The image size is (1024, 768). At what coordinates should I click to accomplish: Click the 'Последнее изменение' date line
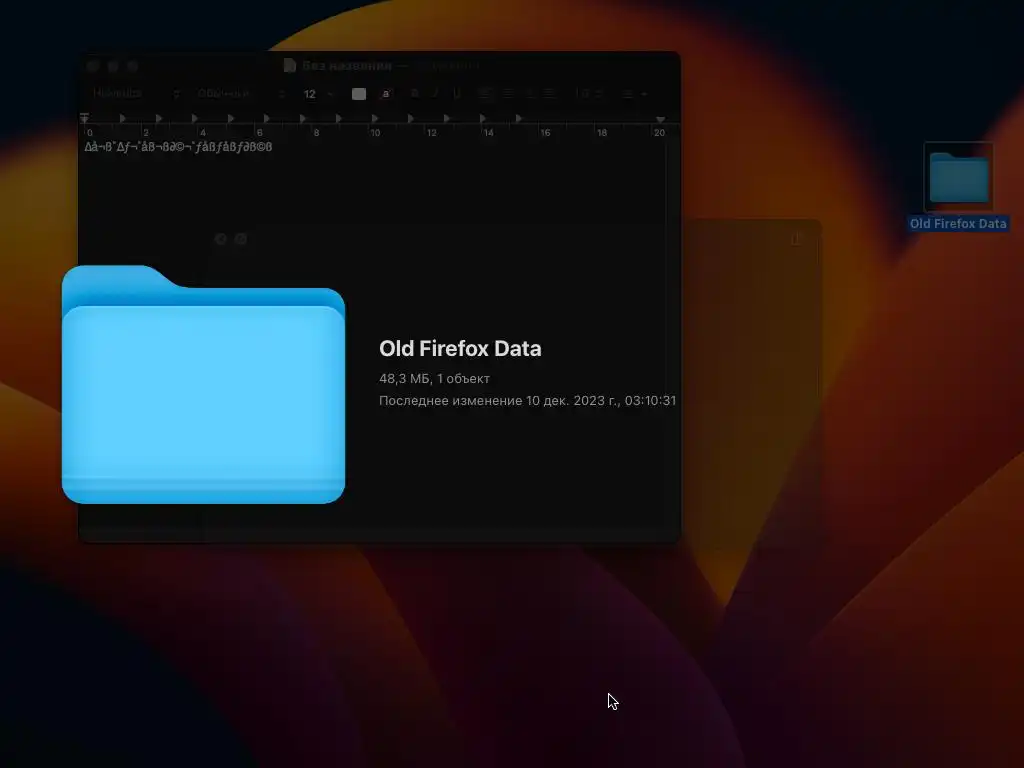pyautogui.click(x=528, y=400)
